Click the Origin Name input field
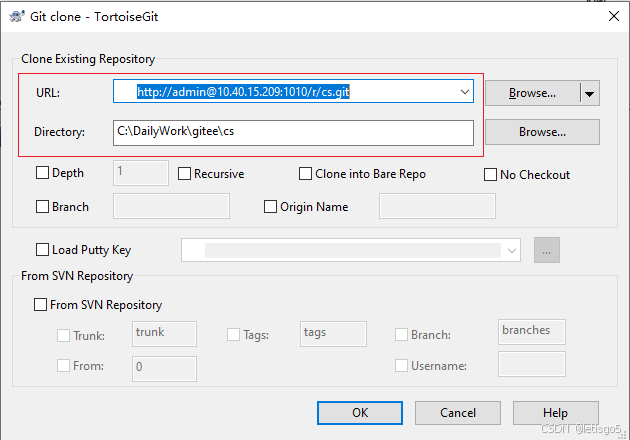This screenshot has width=630, height=440. (x=437, y=206)
